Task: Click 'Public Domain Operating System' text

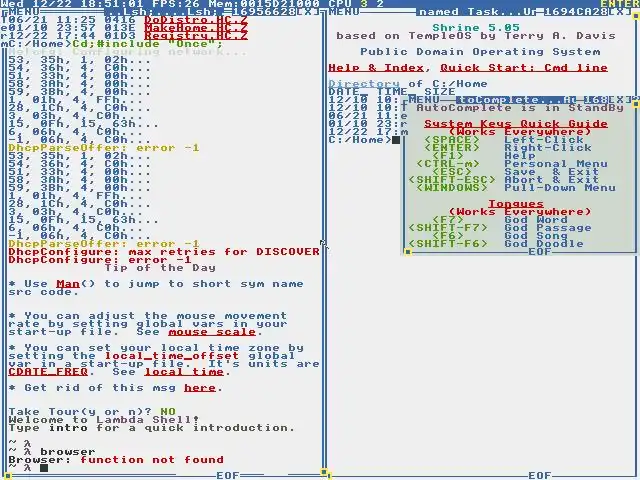Action: (480, 52)
